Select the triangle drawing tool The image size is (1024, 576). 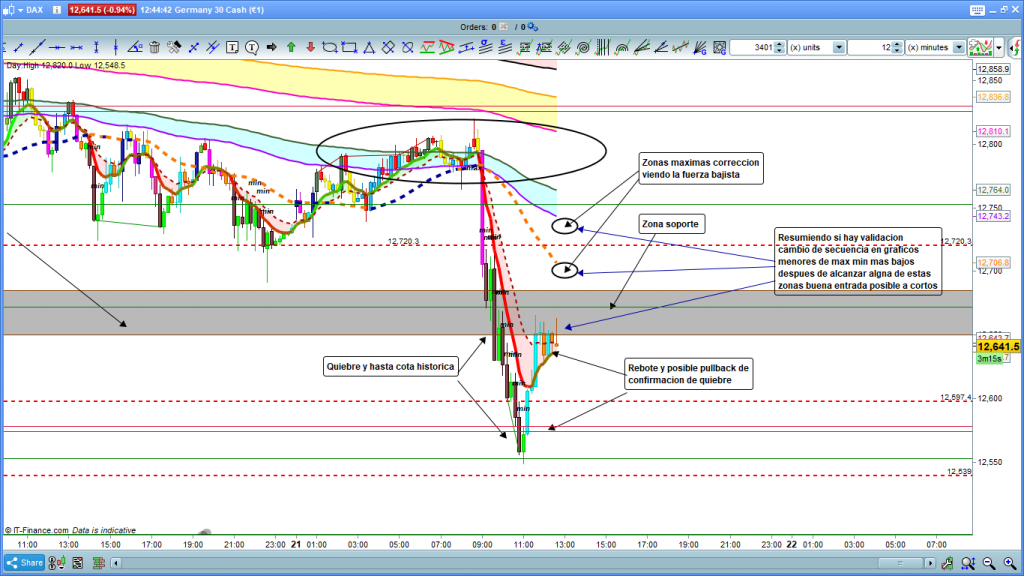pos(369,47)
